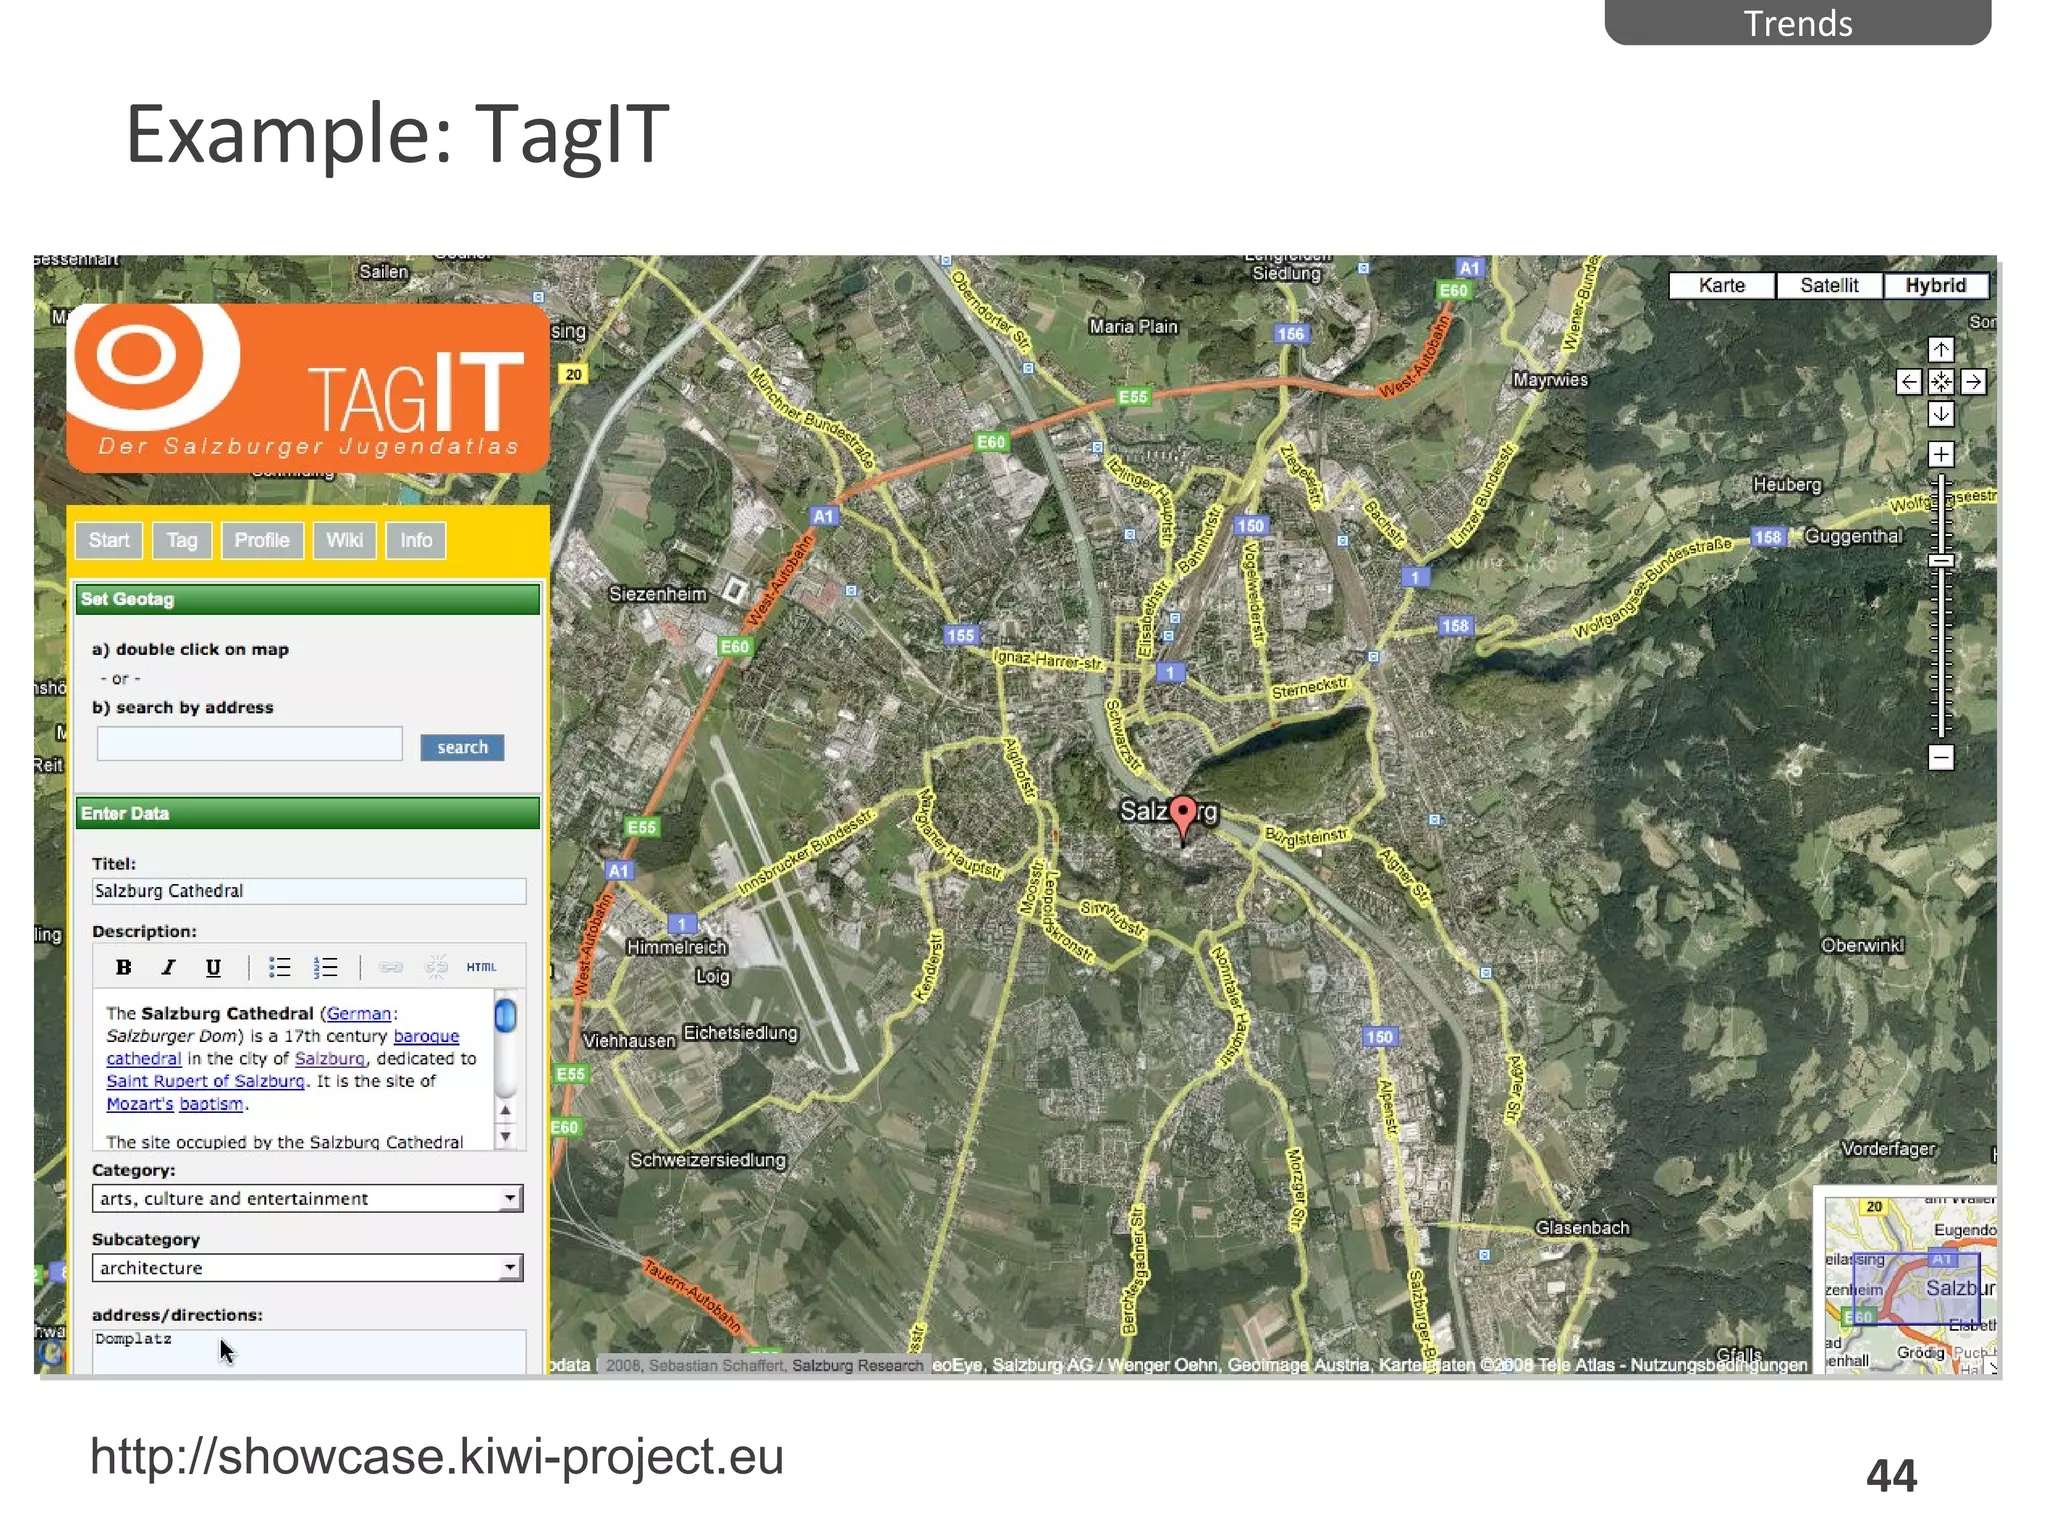Switch map to Satellit view
The height and width of the screenshot is (1536, 2048).
(1829, 286)
